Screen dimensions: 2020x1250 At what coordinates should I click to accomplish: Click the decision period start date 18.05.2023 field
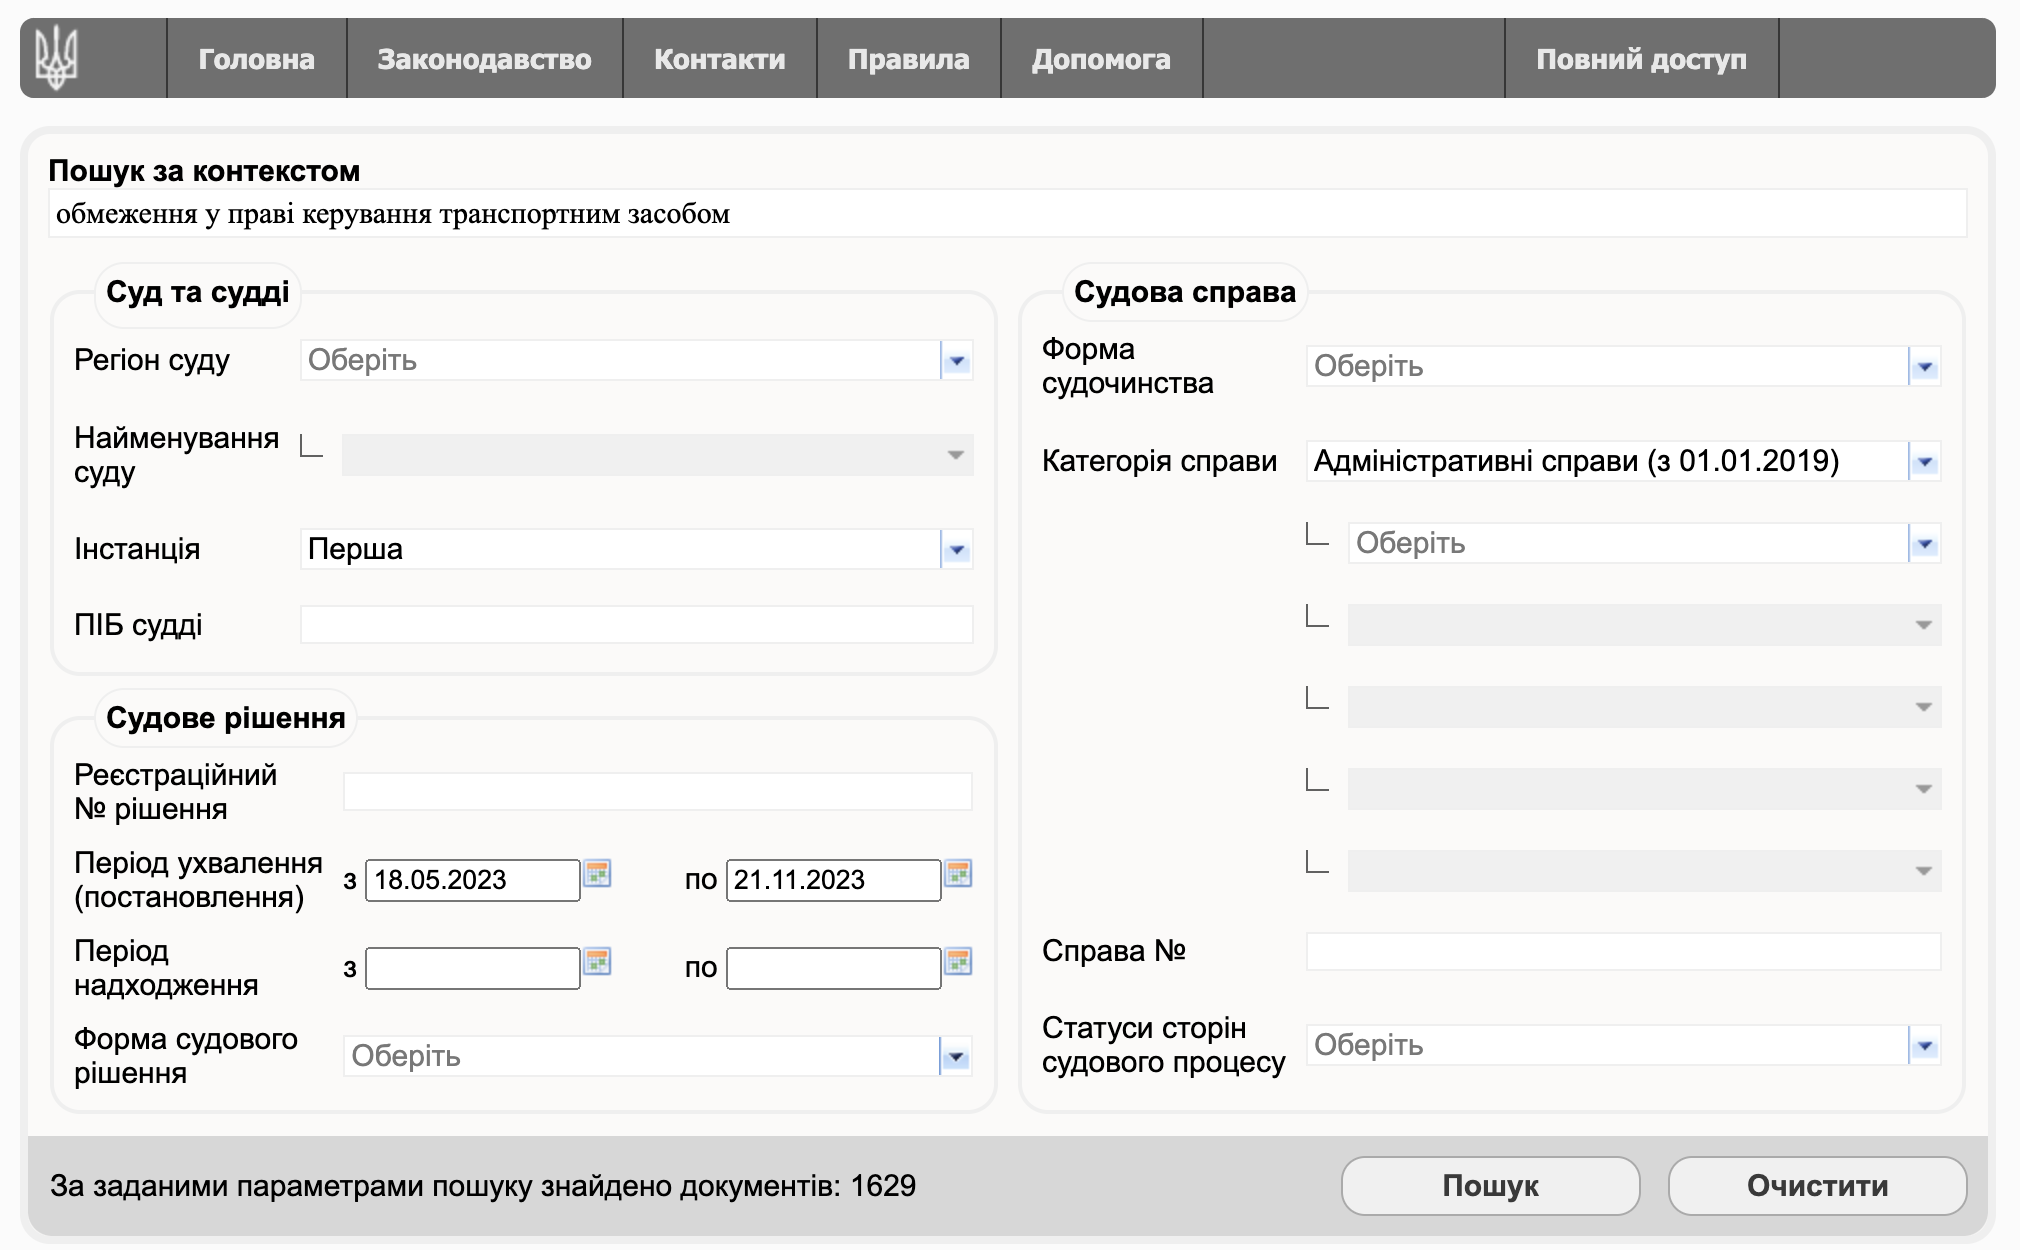point(472,880)
